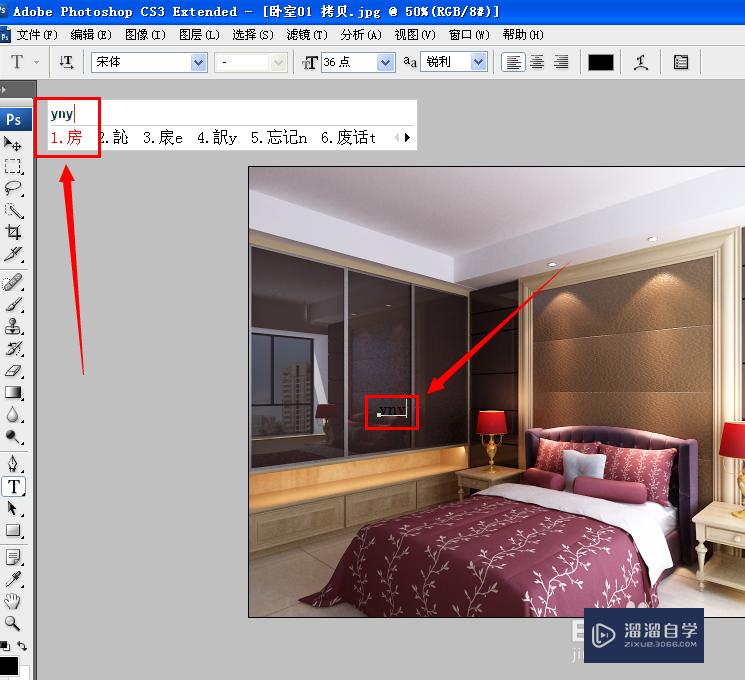Image resolution: width=745 pixels, height=680 pixels.
Task: Open the 编辑(E) menu
Action: (x=91, y=35)
